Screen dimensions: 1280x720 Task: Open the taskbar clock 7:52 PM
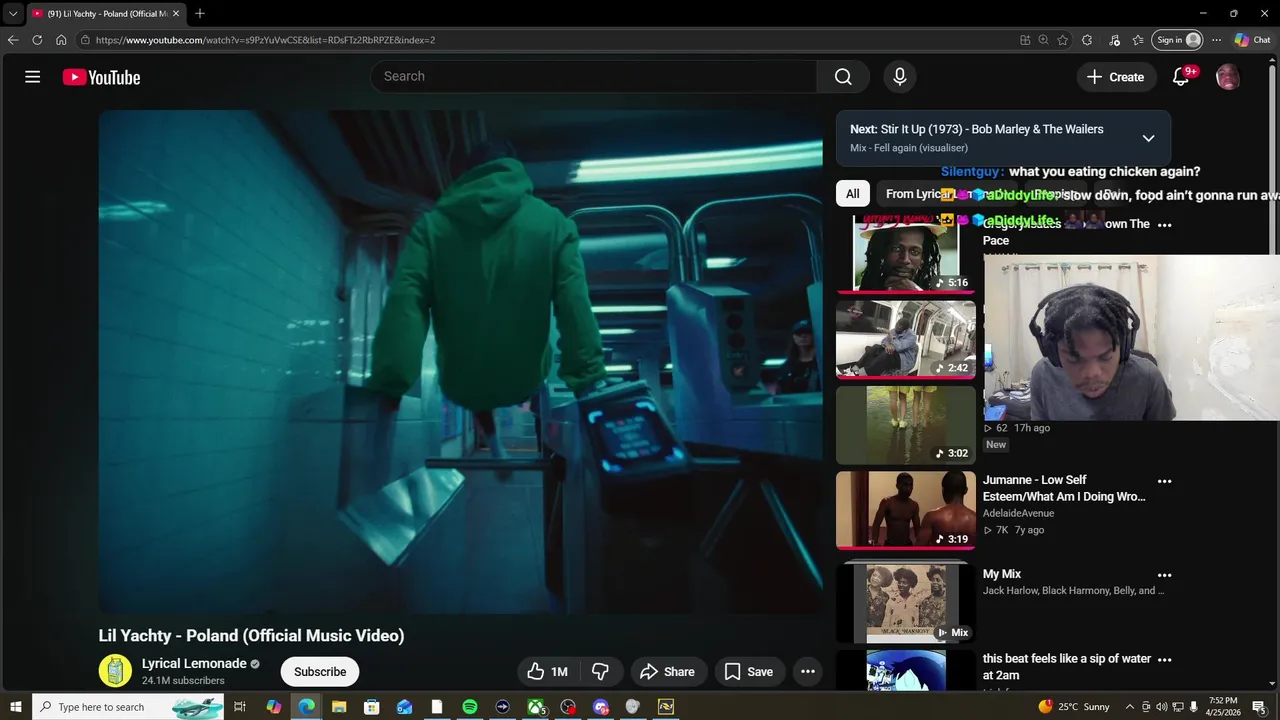[x=1224, y=707]
